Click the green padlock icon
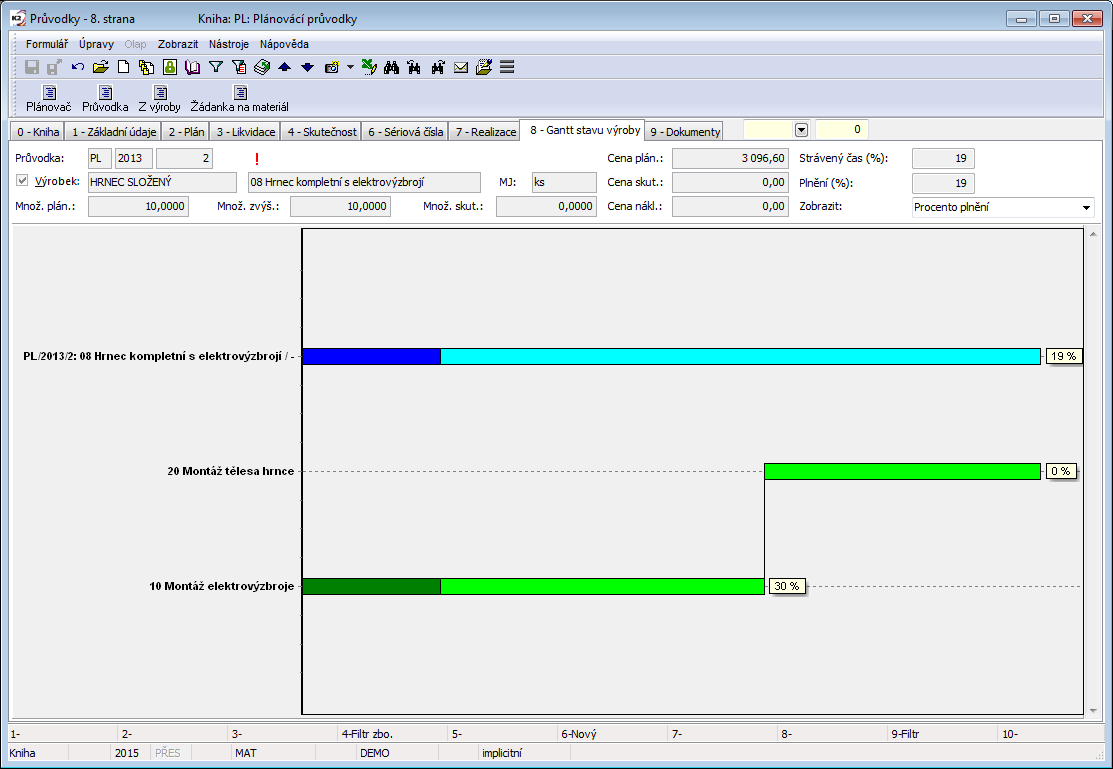 click(170, 67)
